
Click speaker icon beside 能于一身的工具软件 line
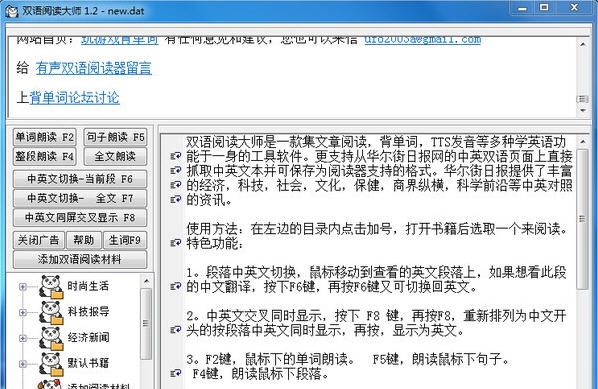click(175, 156)
